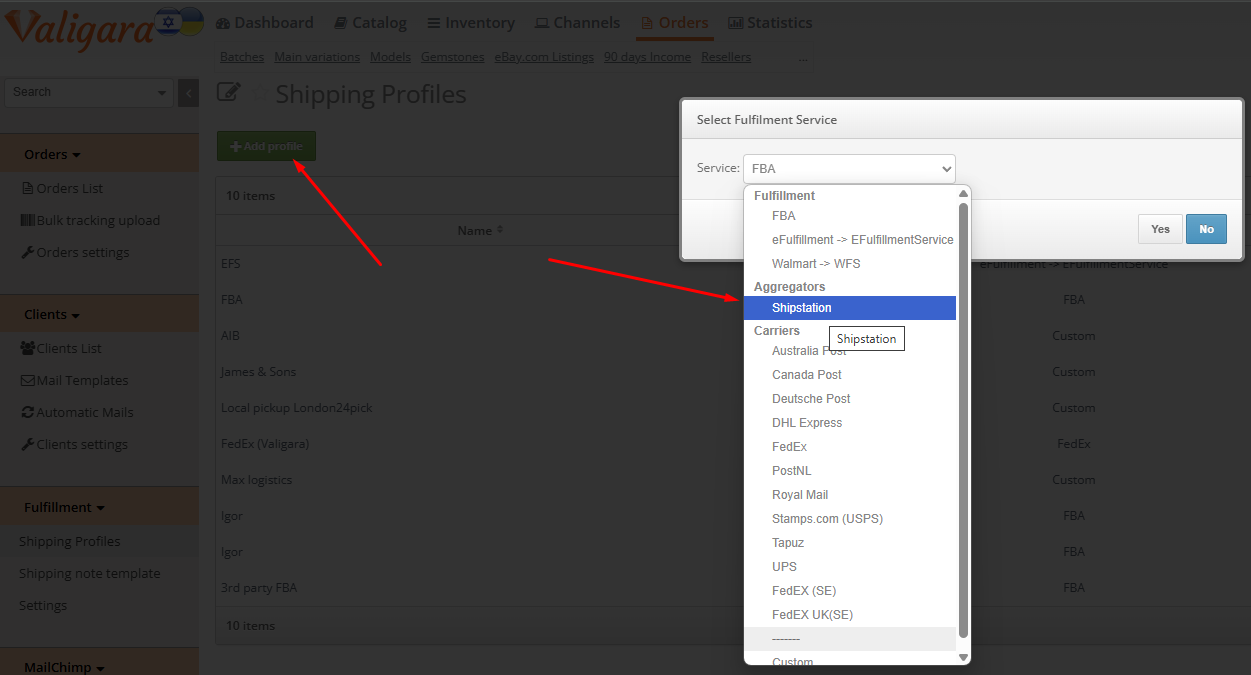This screenshot has width=1251, height=675.
Task: Select Shipstation option
Action: coord(850,308)
